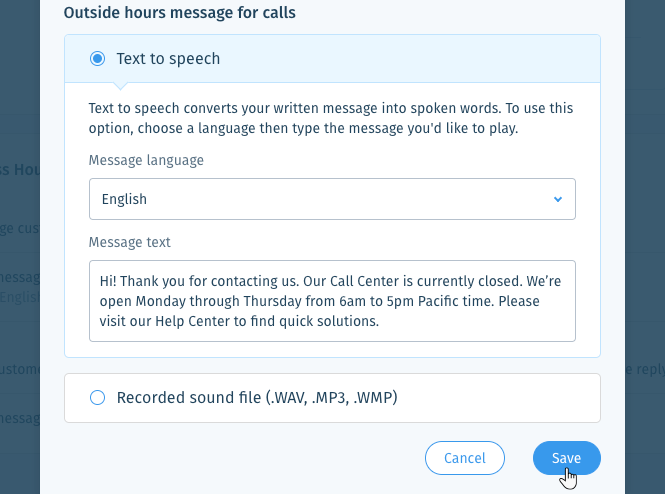Click the highlighted Text to speech header row

click(332, 59)
